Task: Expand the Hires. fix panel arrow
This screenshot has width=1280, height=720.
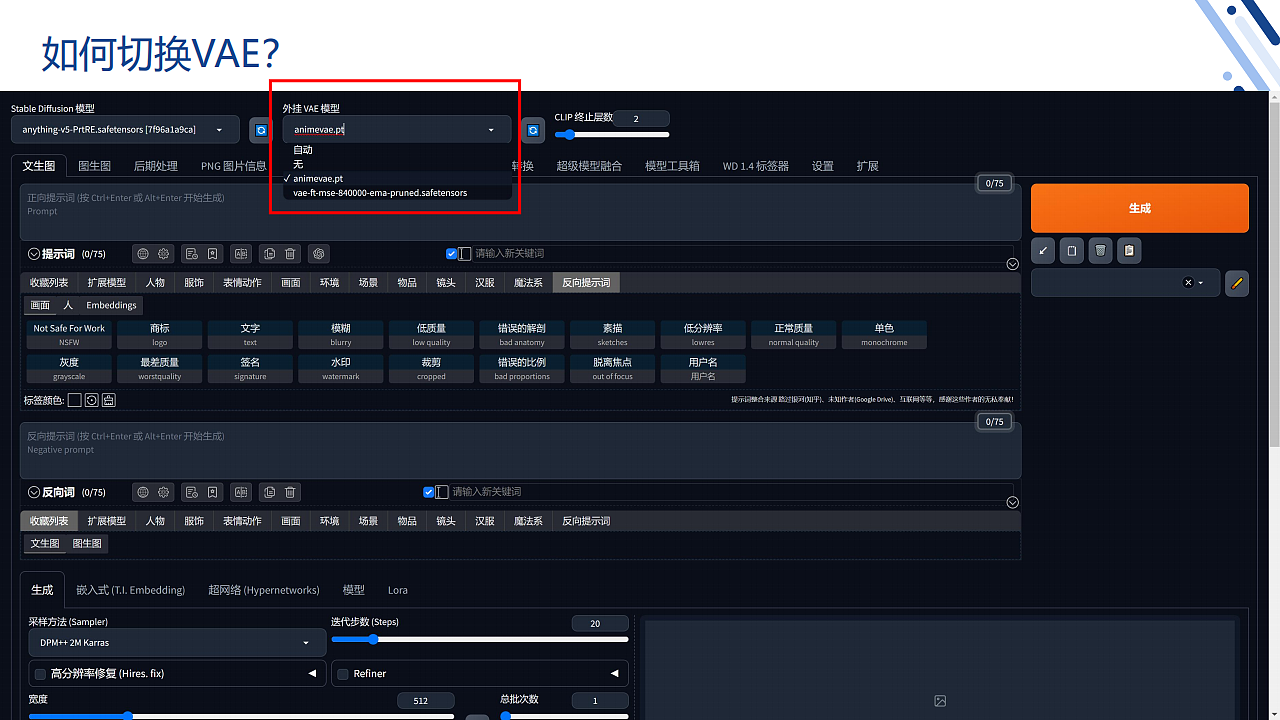Action: tap(312, 674)
